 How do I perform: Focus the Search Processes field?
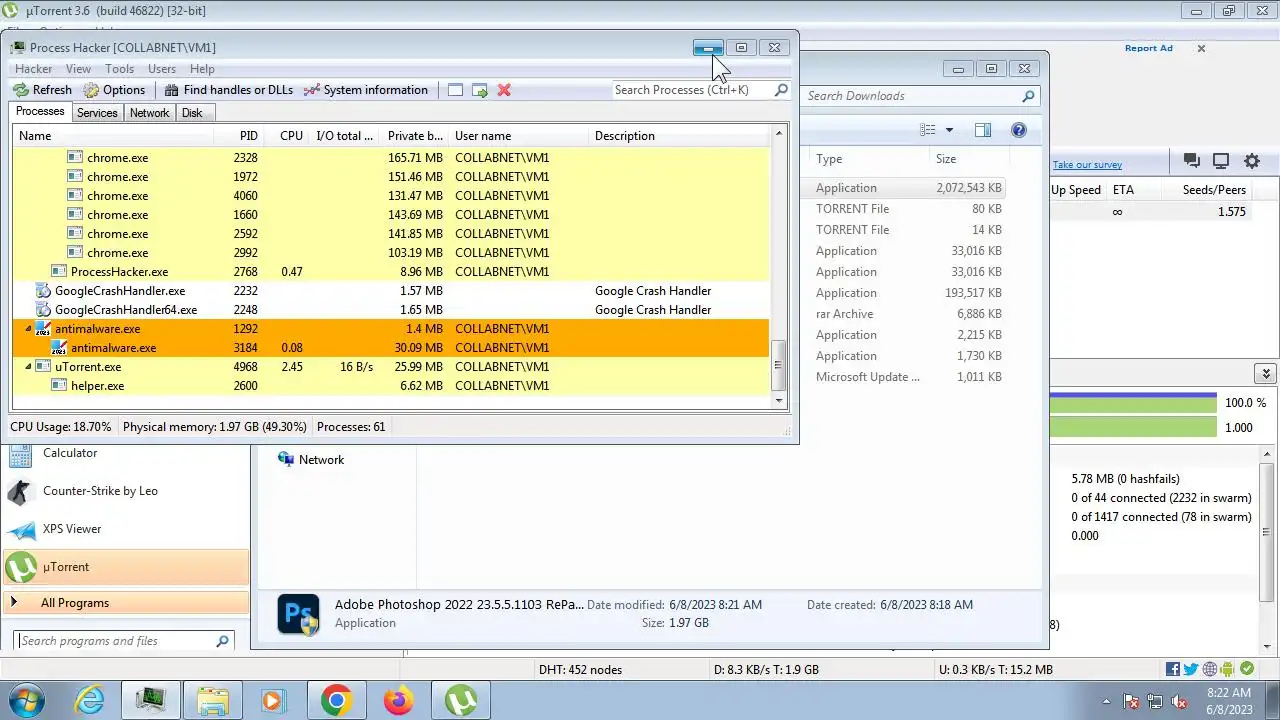click(x=692, y=90)
